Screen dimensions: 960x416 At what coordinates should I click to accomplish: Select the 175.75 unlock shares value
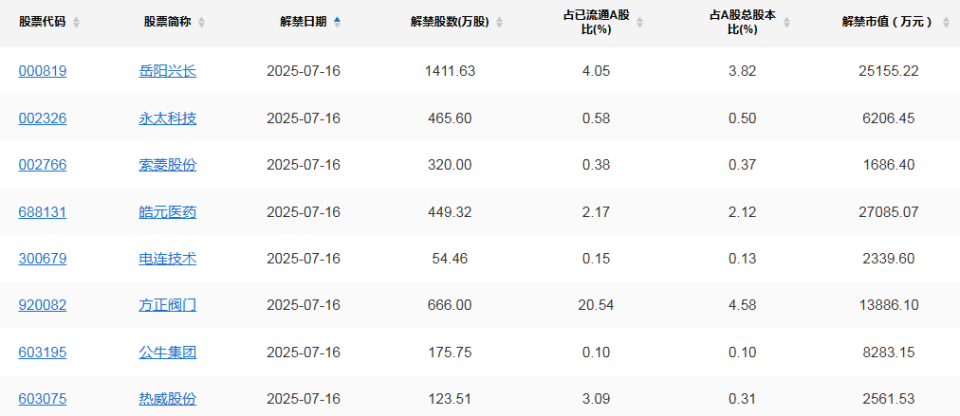pos(450,352)
